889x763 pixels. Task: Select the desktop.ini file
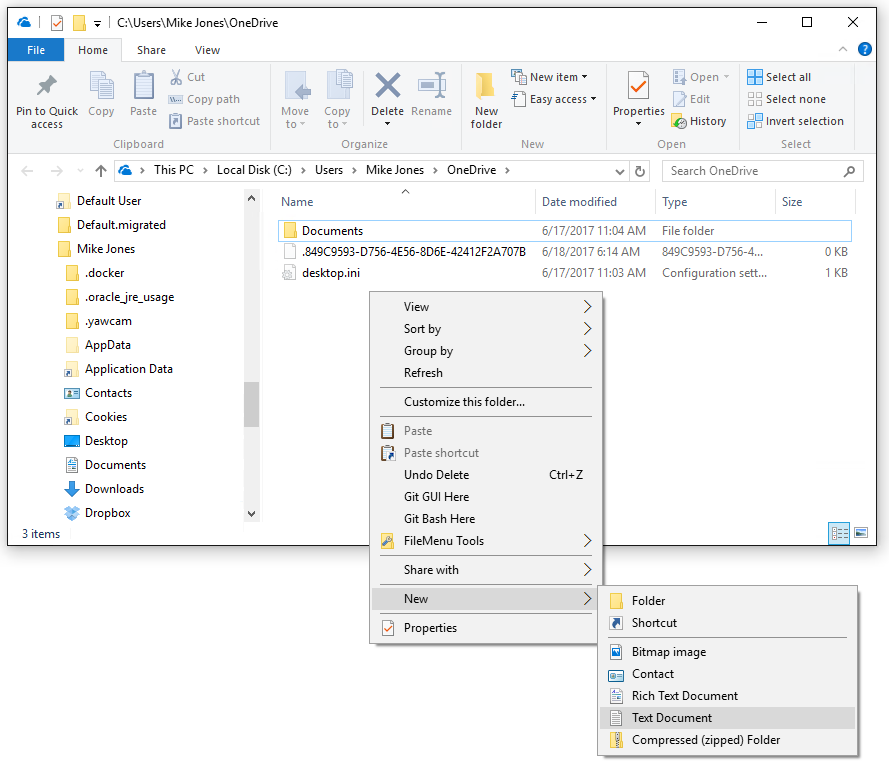point(331,273)
